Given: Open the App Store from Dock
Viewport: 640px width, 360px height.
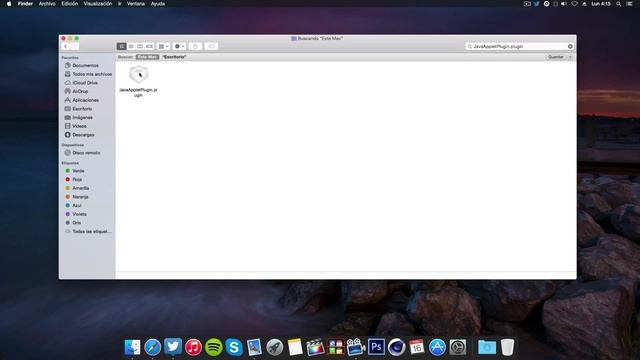Looking at the screenshot, I should click(437, 347).
